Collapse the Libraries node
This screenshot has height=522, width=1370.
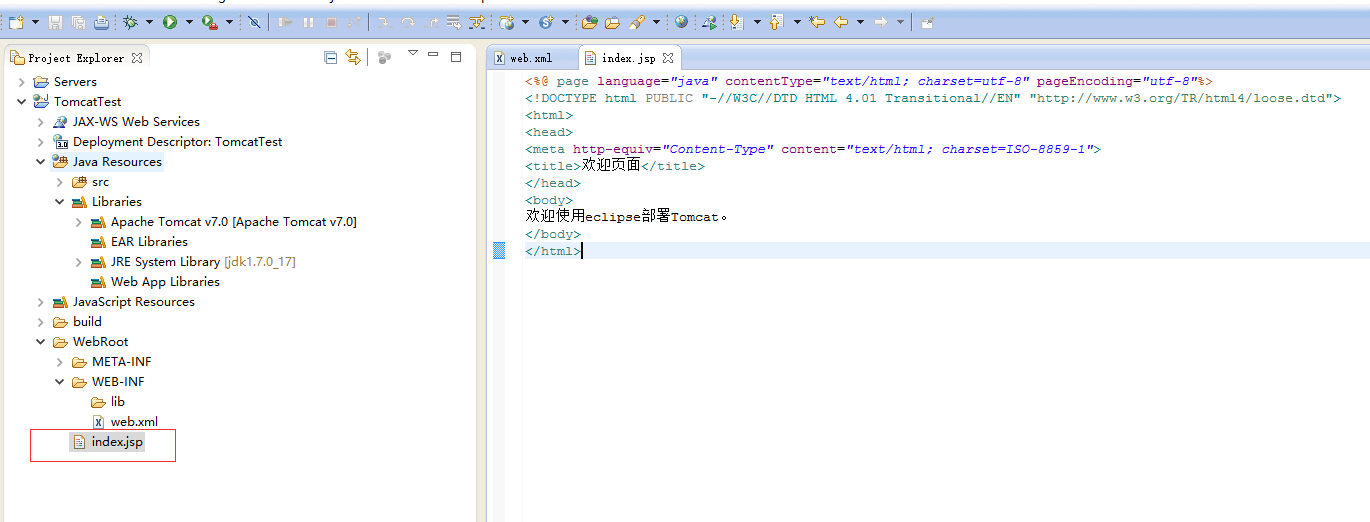coord(59,202)
